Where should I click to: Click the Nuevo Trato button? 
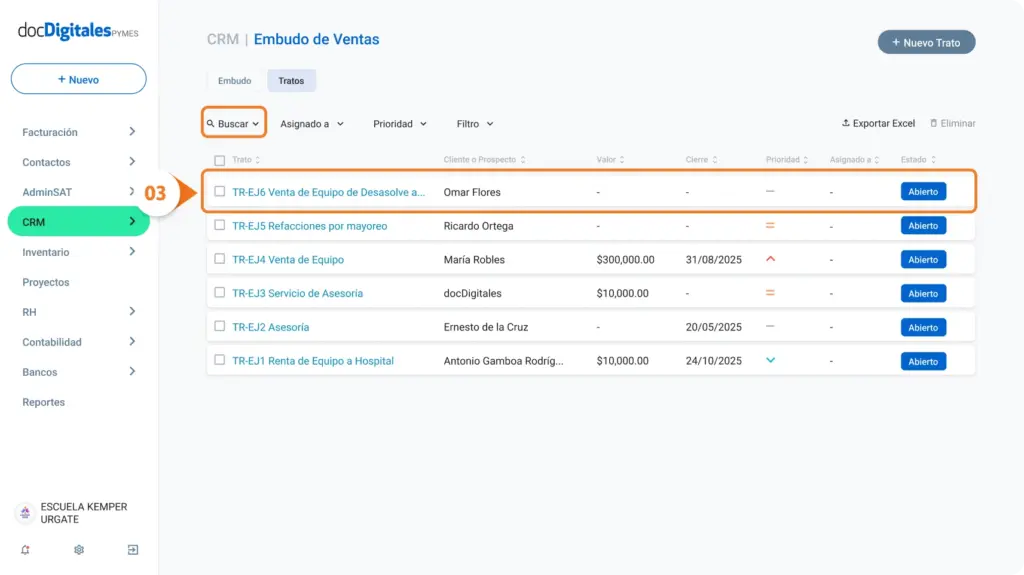(x=926, y=42)
